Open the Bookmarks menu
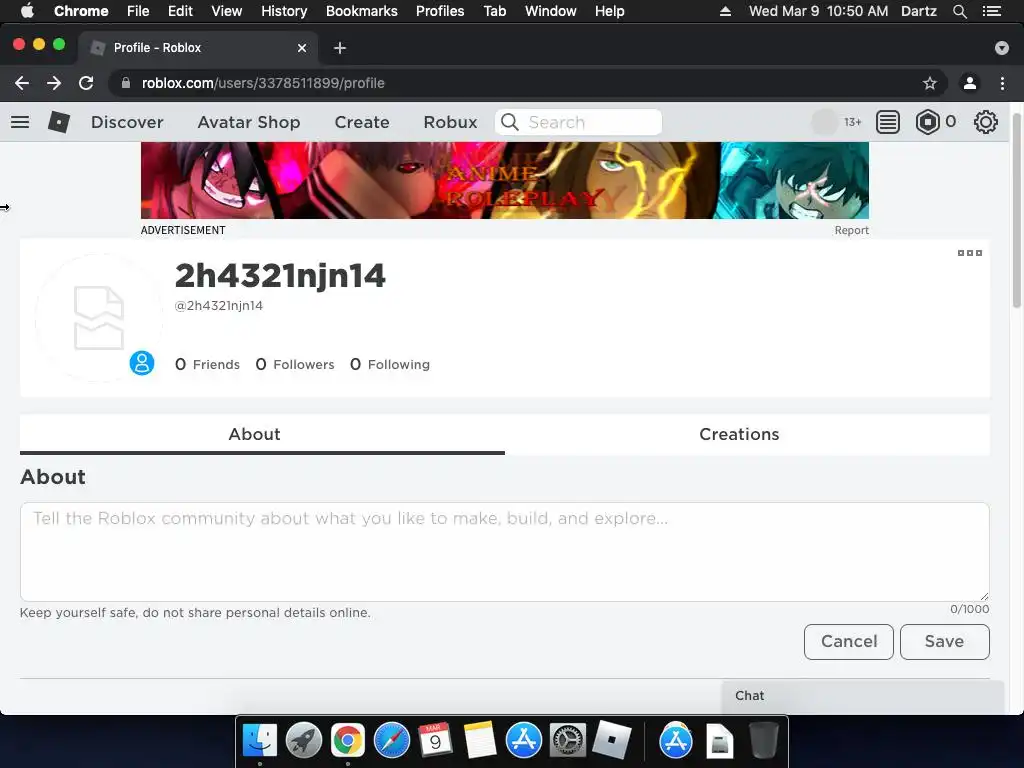Image resolution: width=1024 pixels, height=768 pixels. (362, 11)
